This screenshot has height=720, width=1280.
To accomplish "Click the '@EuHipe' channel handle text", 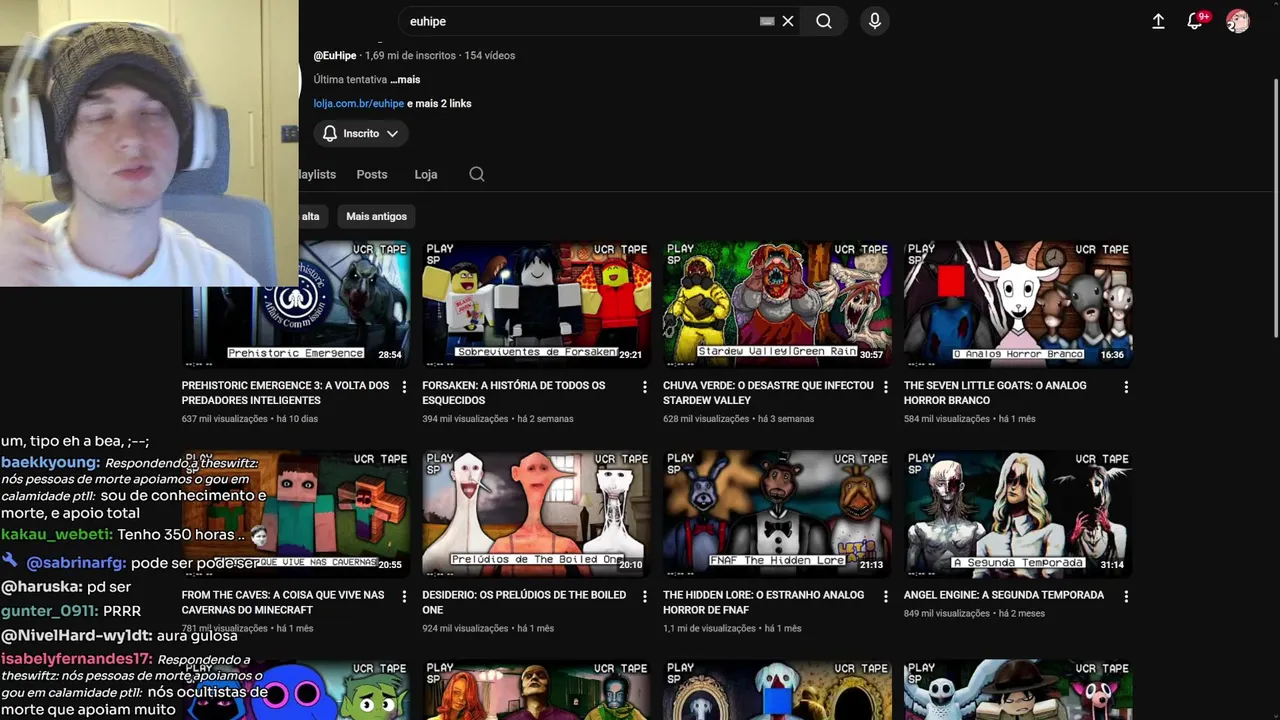I will [x=335, y=55].
